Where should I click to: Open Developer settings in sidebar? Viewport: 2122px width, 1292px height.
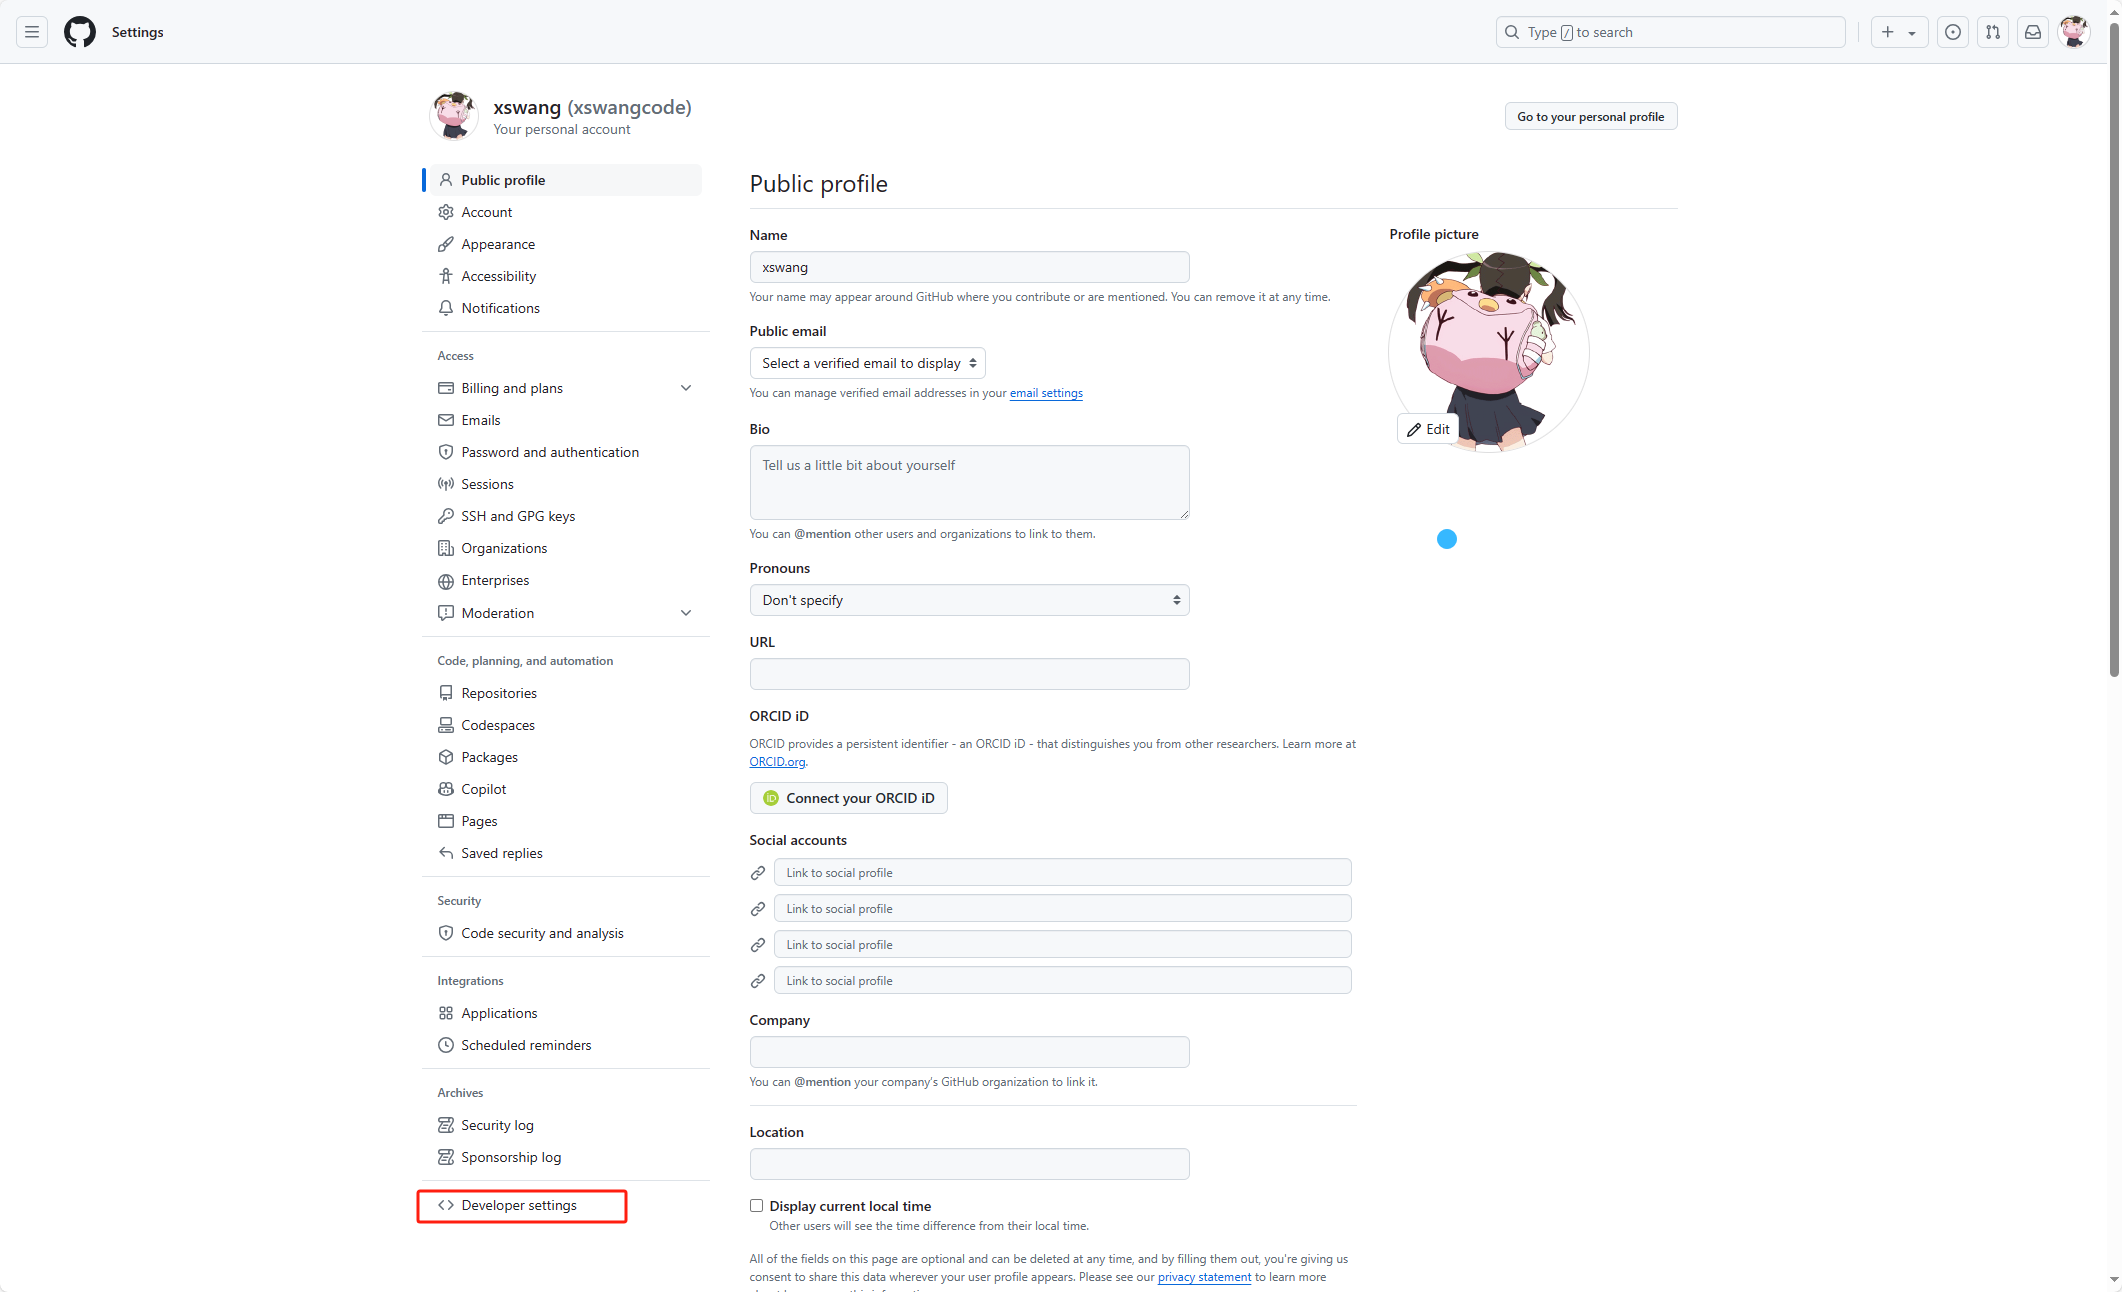click(x=519, y=1205)
